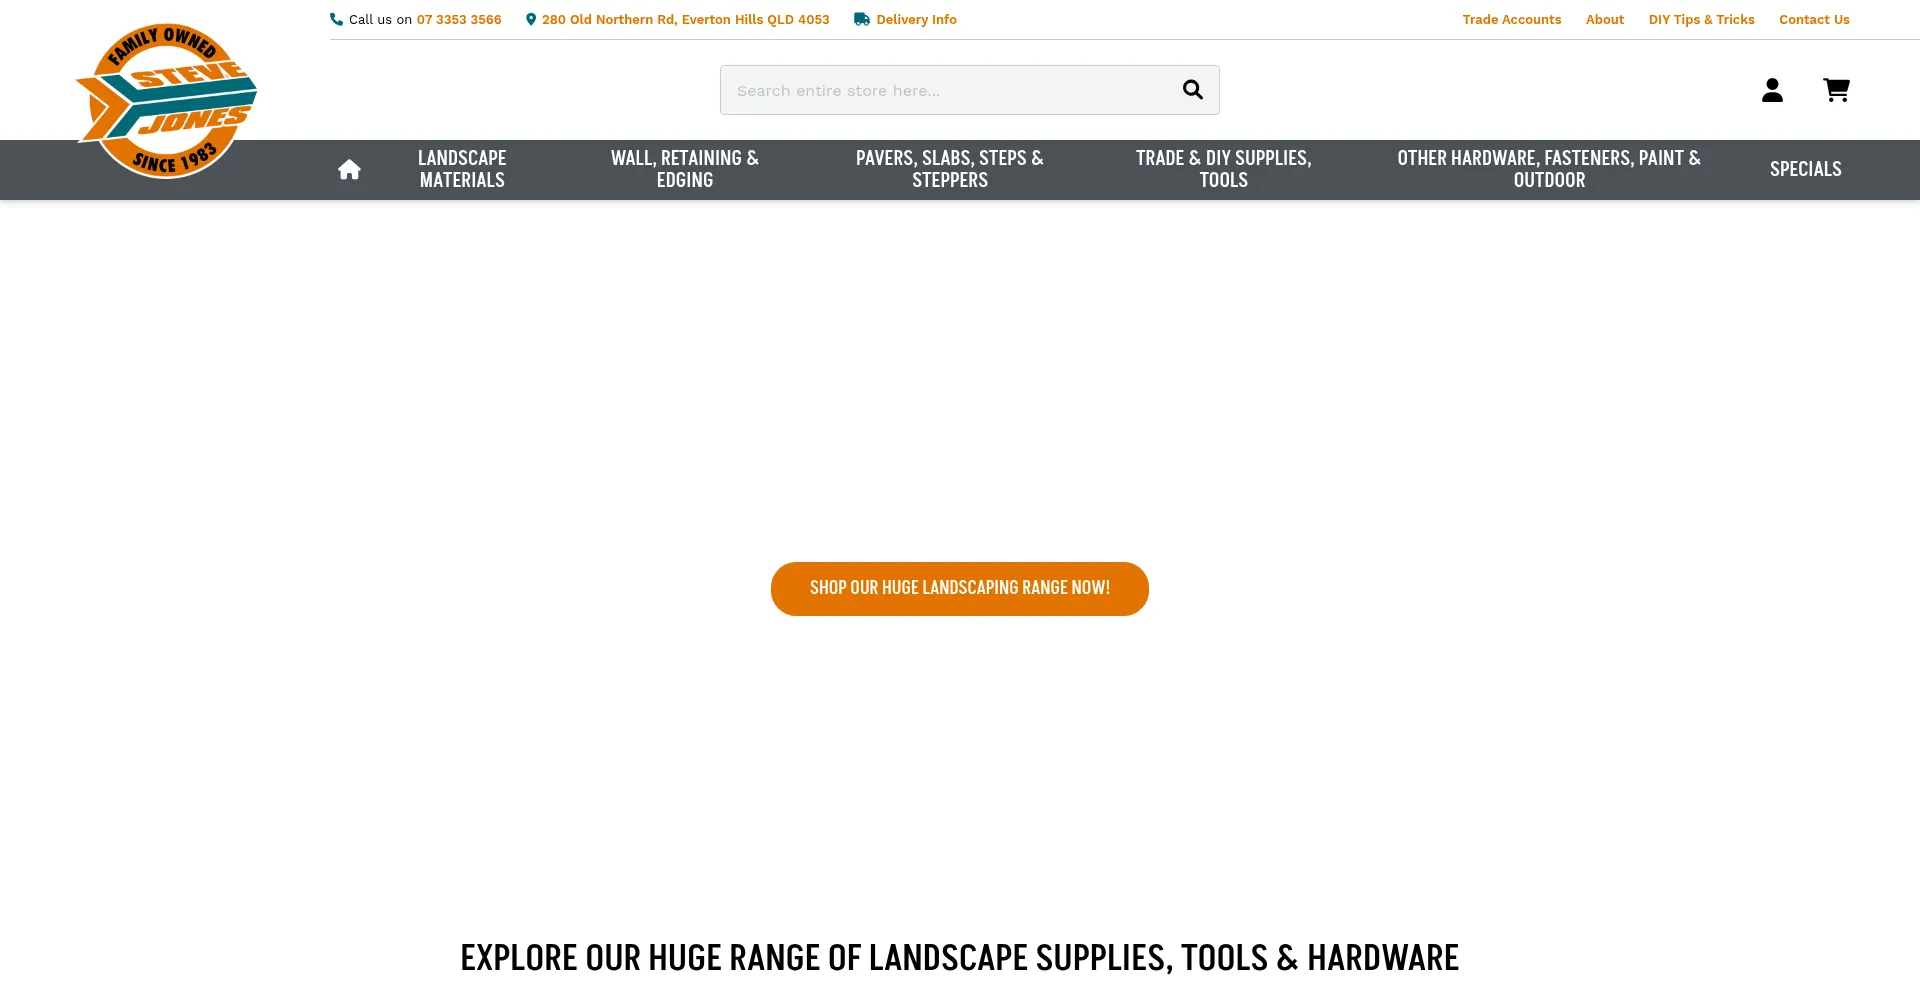Expand Wall, Retaining & Edging menu
This screenshot has height=993, width=1920.
pyautogui.click(x=684, y=169)
